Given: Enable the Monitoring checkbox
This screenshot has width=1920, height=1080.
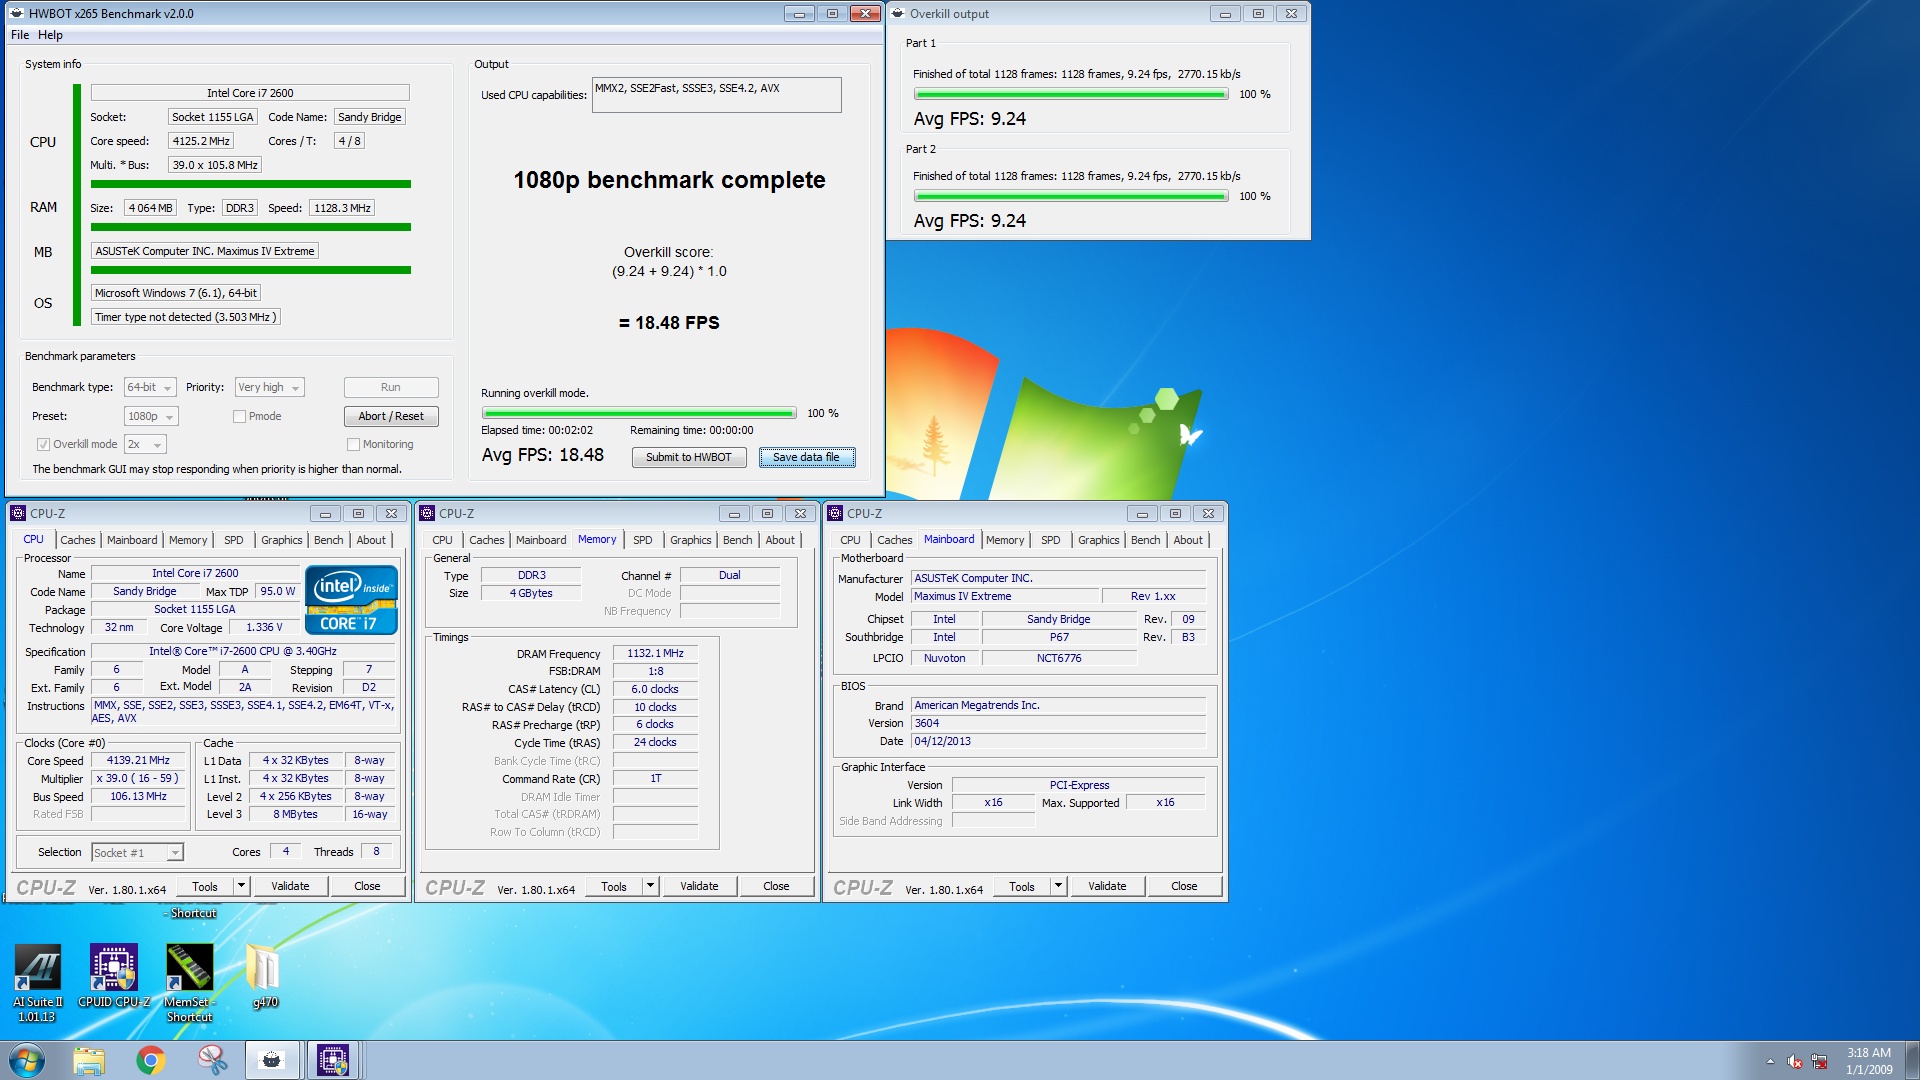Looking at the screenshot, I should [x=353, y=444].
